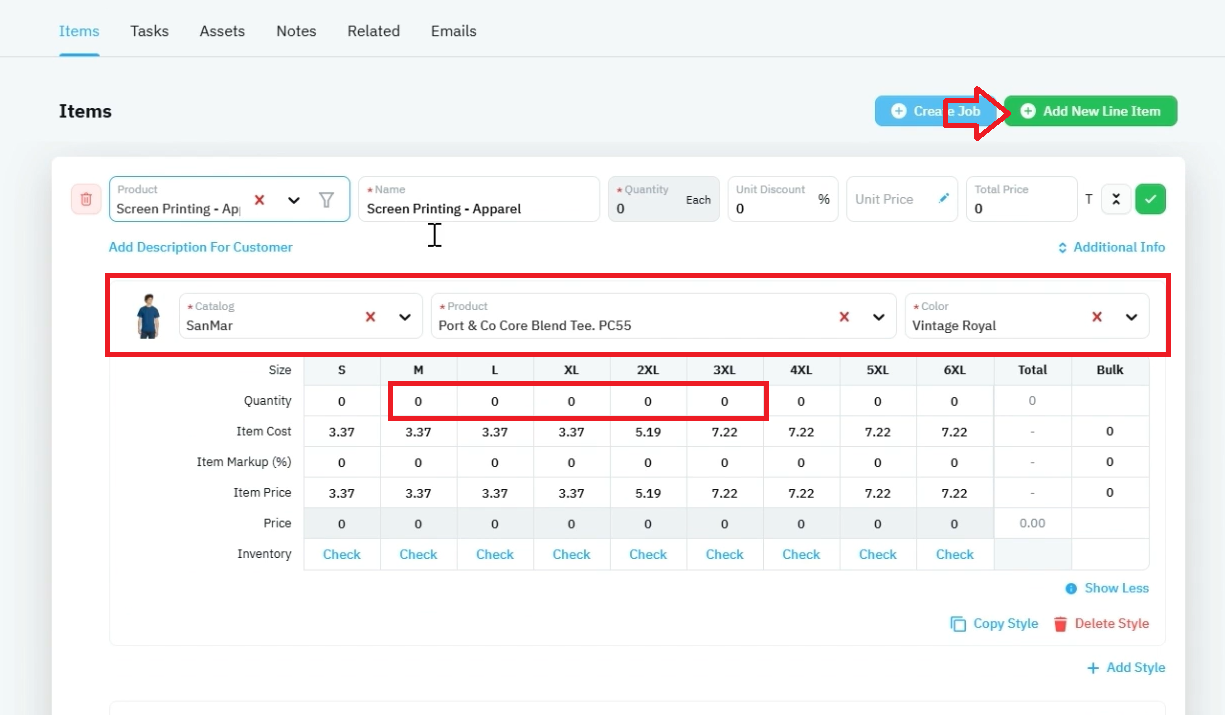Click the Copy Style icon link
The width and height of the screenshot is (1225, 715).
coord(994,623)
